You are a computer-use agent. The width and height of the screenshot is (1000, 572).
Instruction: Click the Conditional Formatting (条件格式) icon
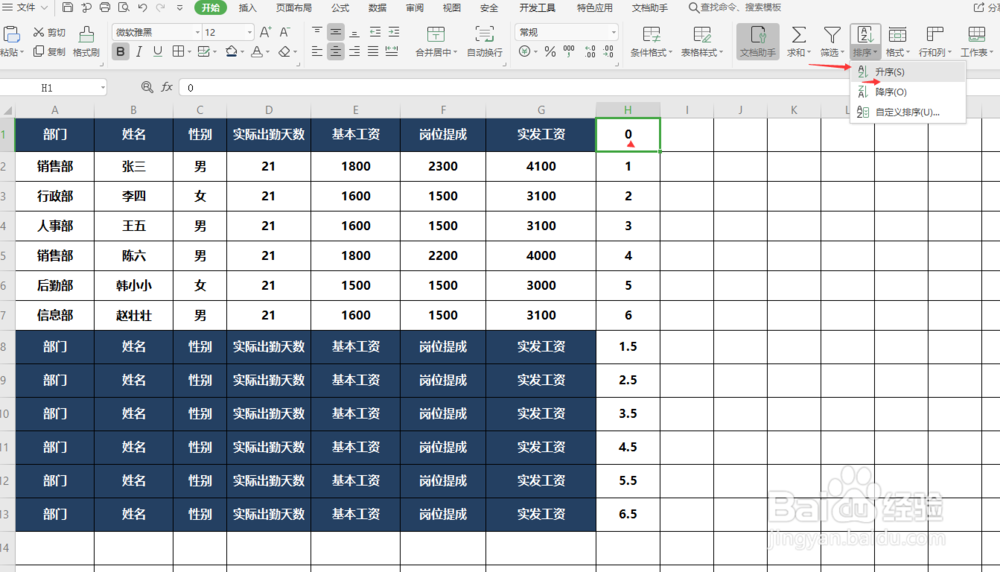coord(651,34)
